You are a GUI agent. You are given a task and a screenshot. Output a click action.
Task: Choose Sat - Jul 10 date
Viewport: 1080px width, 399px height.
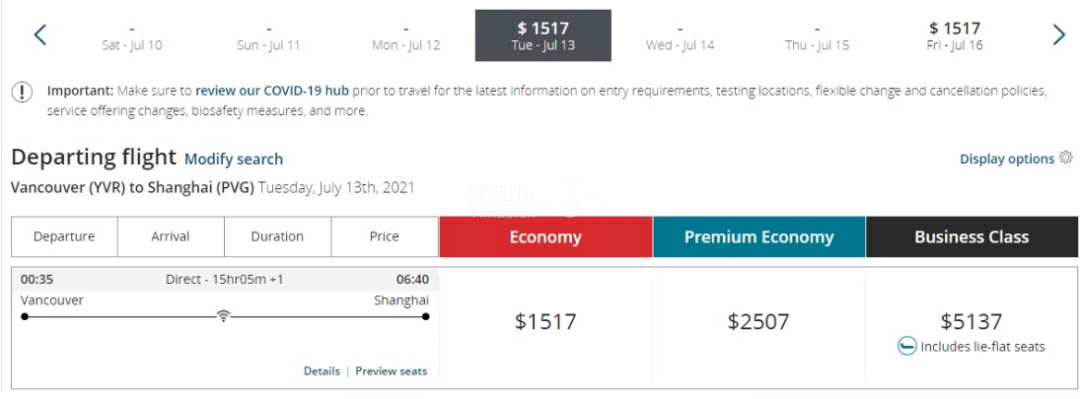coord(132,38)
